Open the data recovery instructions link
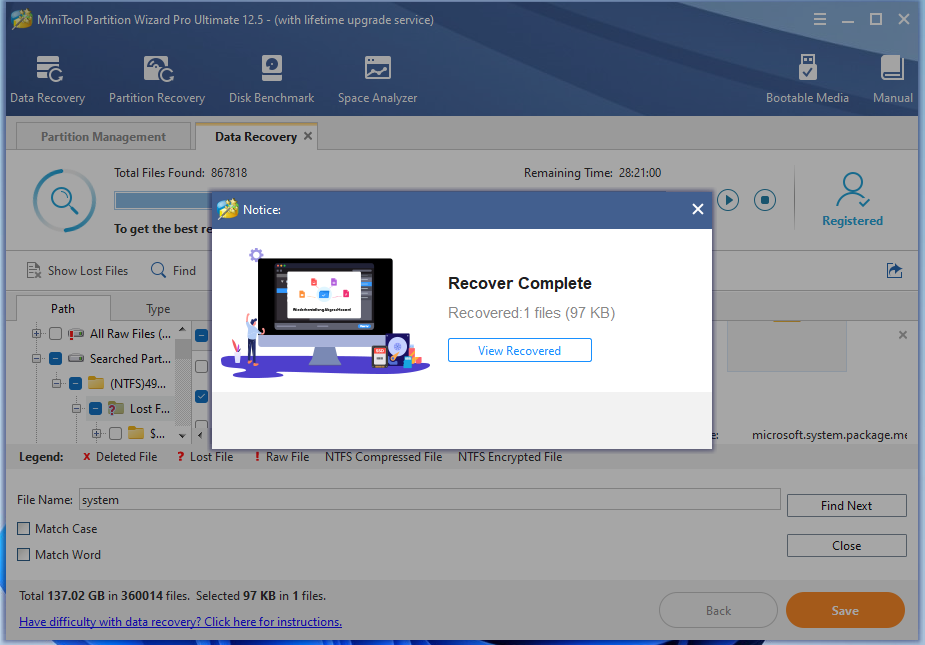This screenshot has width=925, height=645. [181, 621]
